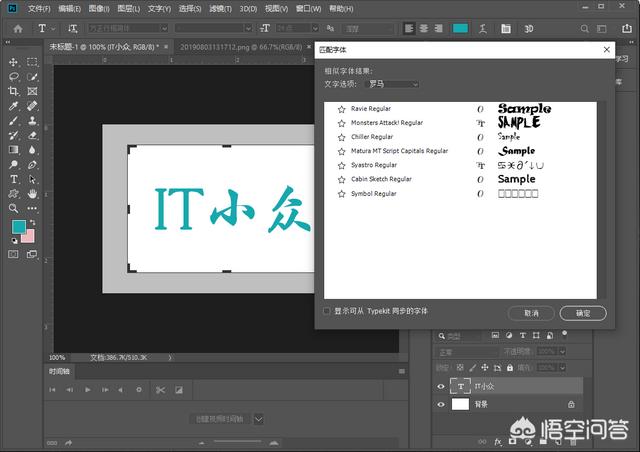Image resolution: width=640 pixels, height=452 pixels.
Task: Hide the IT小众 text layer
Action: point(441,386)
